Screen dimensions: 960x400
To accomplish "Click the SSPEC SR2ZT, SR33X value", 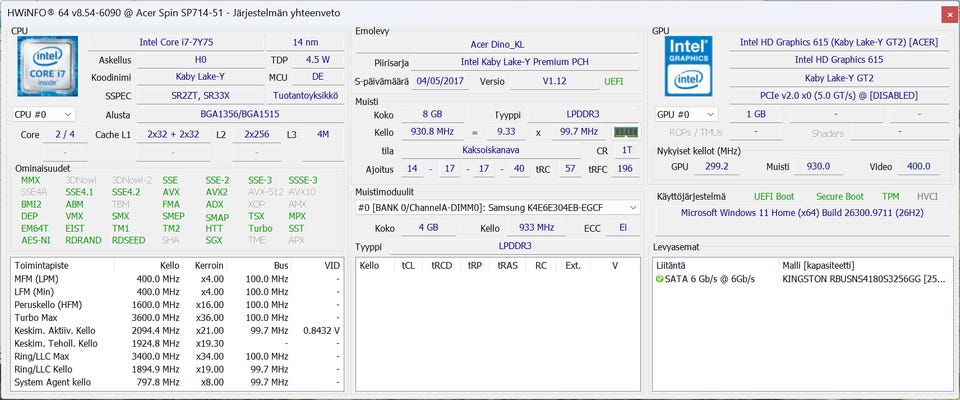I will pos(200,96).
